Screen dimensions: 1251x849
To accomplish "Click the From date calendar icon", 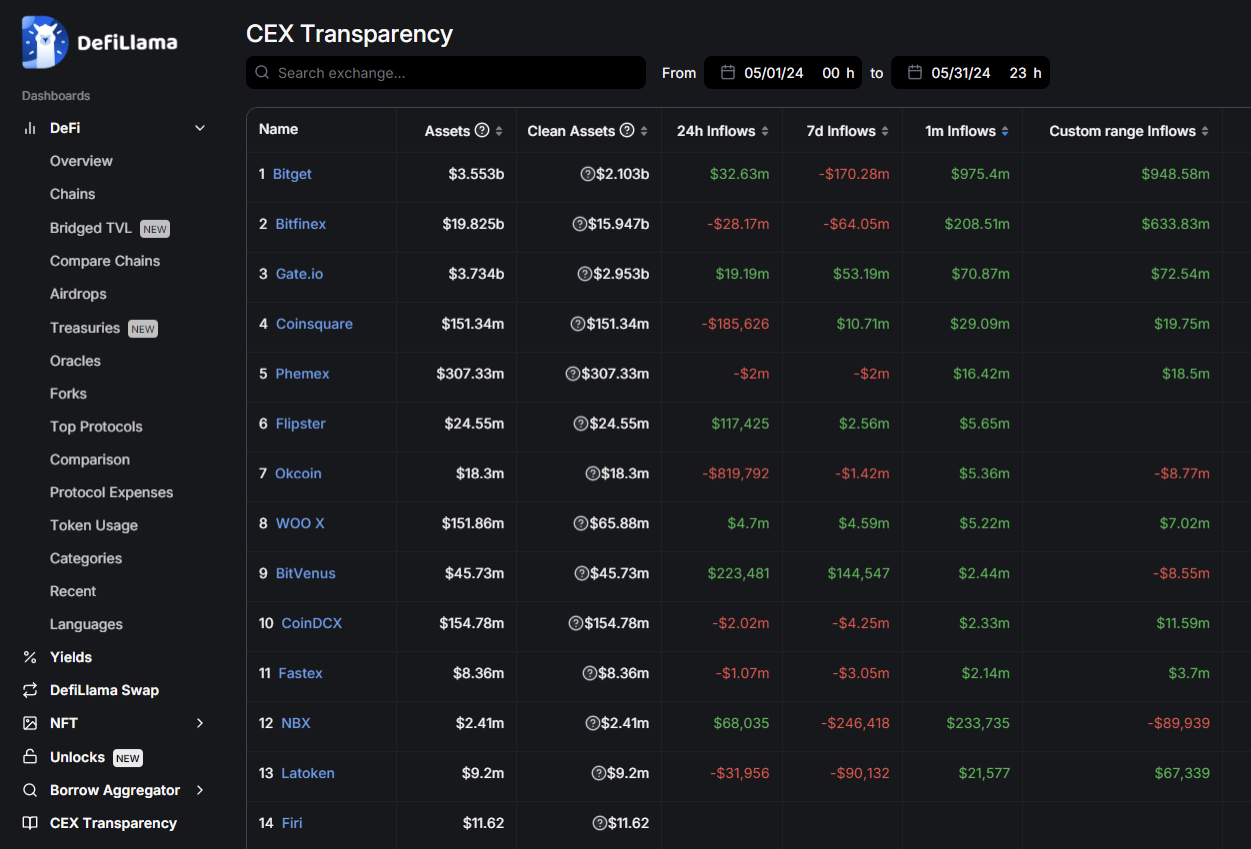I will (x=728, y=73).
